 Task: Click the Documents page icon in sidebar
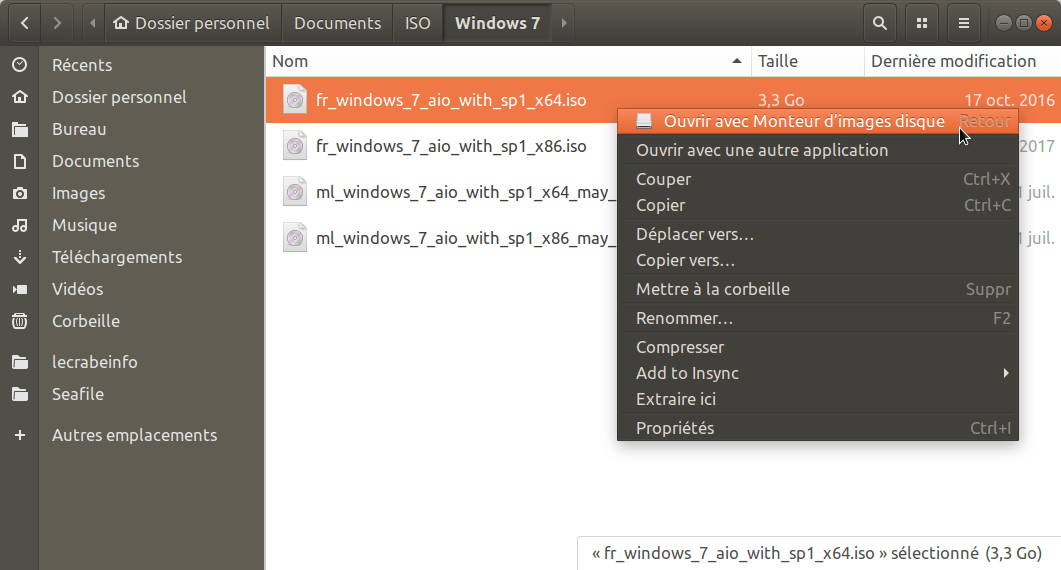click(x=20, y=161)
